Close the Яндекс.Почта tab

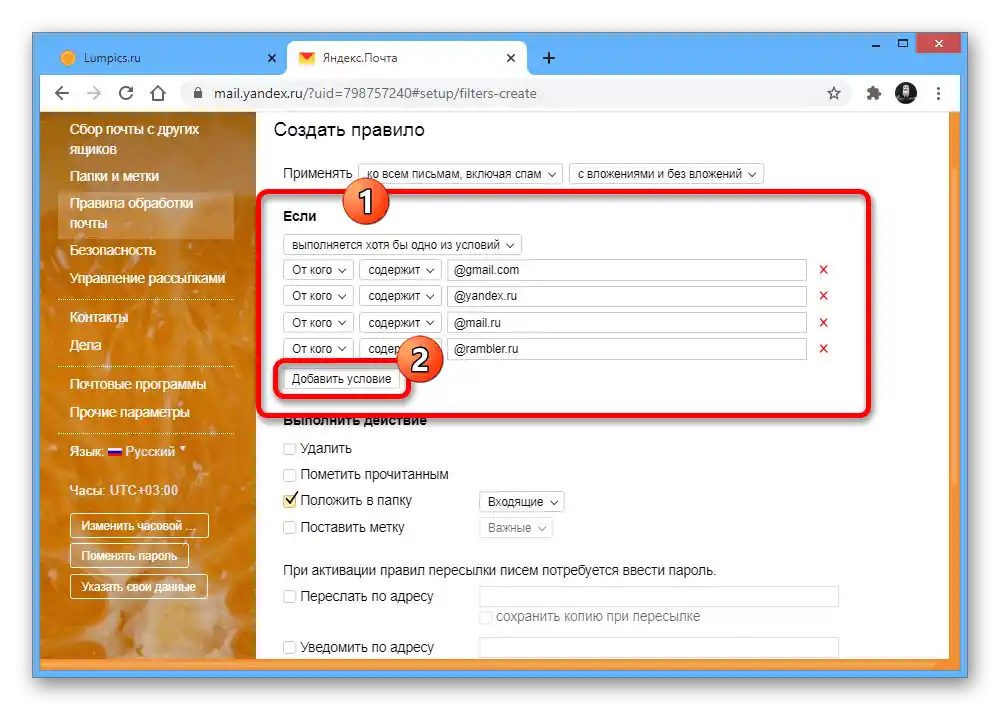point(511,58)
